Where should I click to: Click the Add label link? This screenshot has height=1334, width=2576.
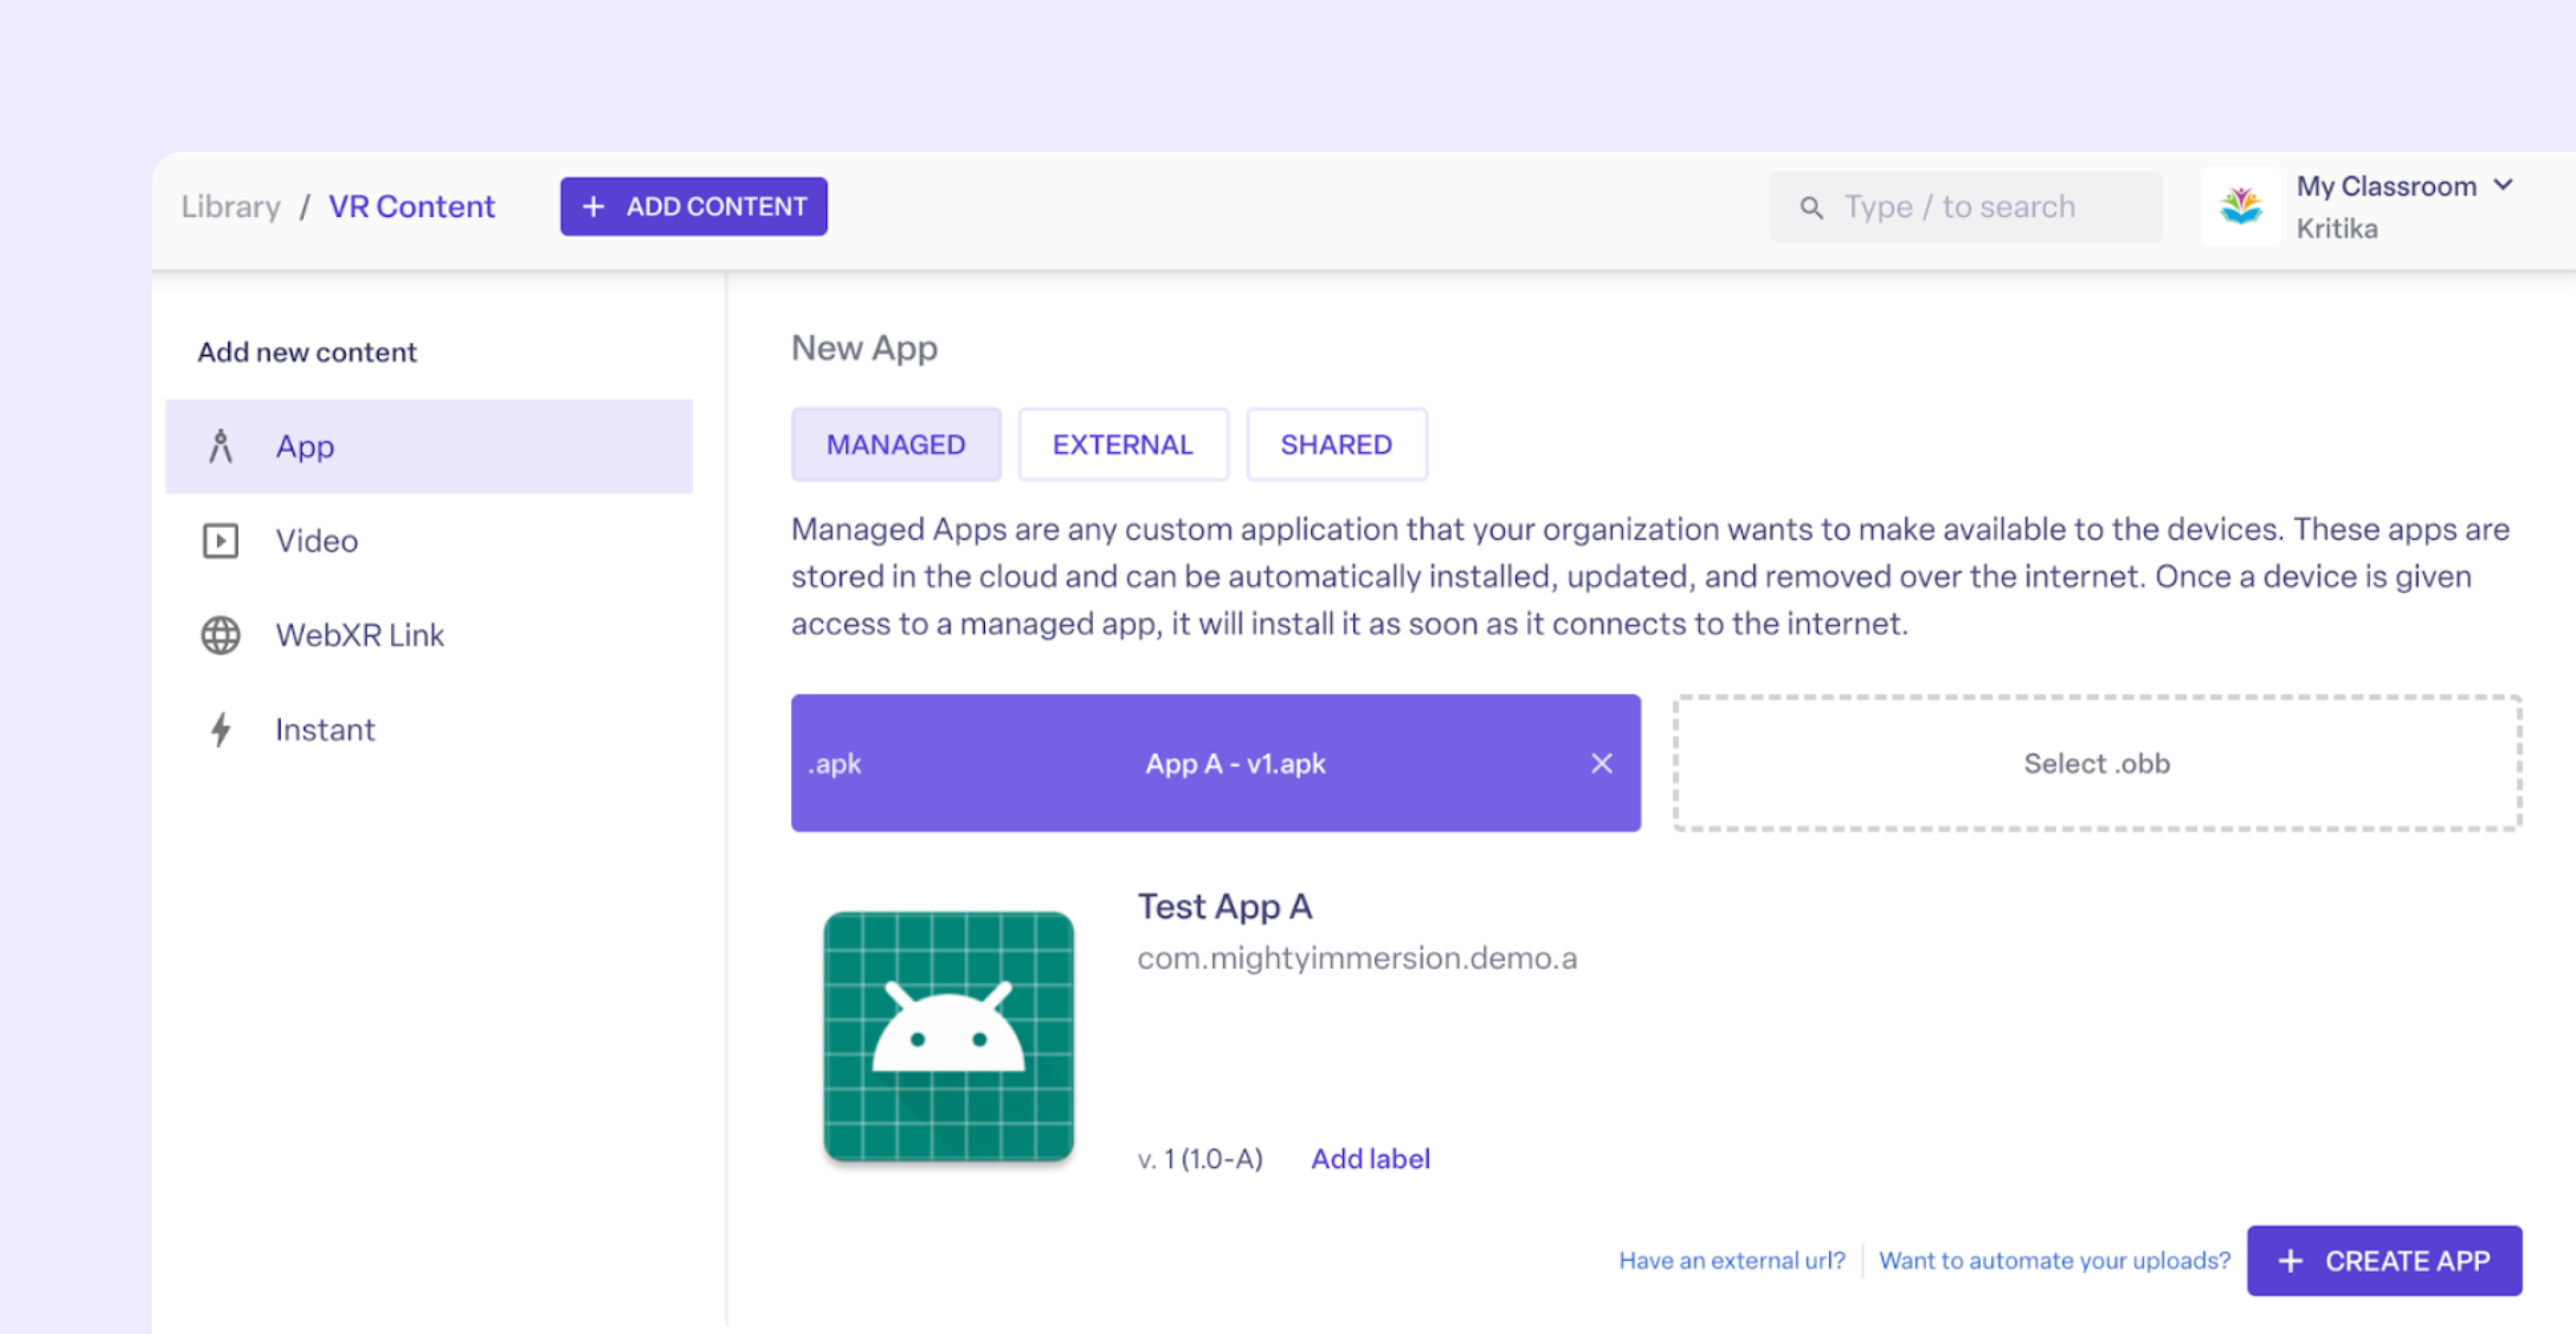click(x=1370, y=1158)
